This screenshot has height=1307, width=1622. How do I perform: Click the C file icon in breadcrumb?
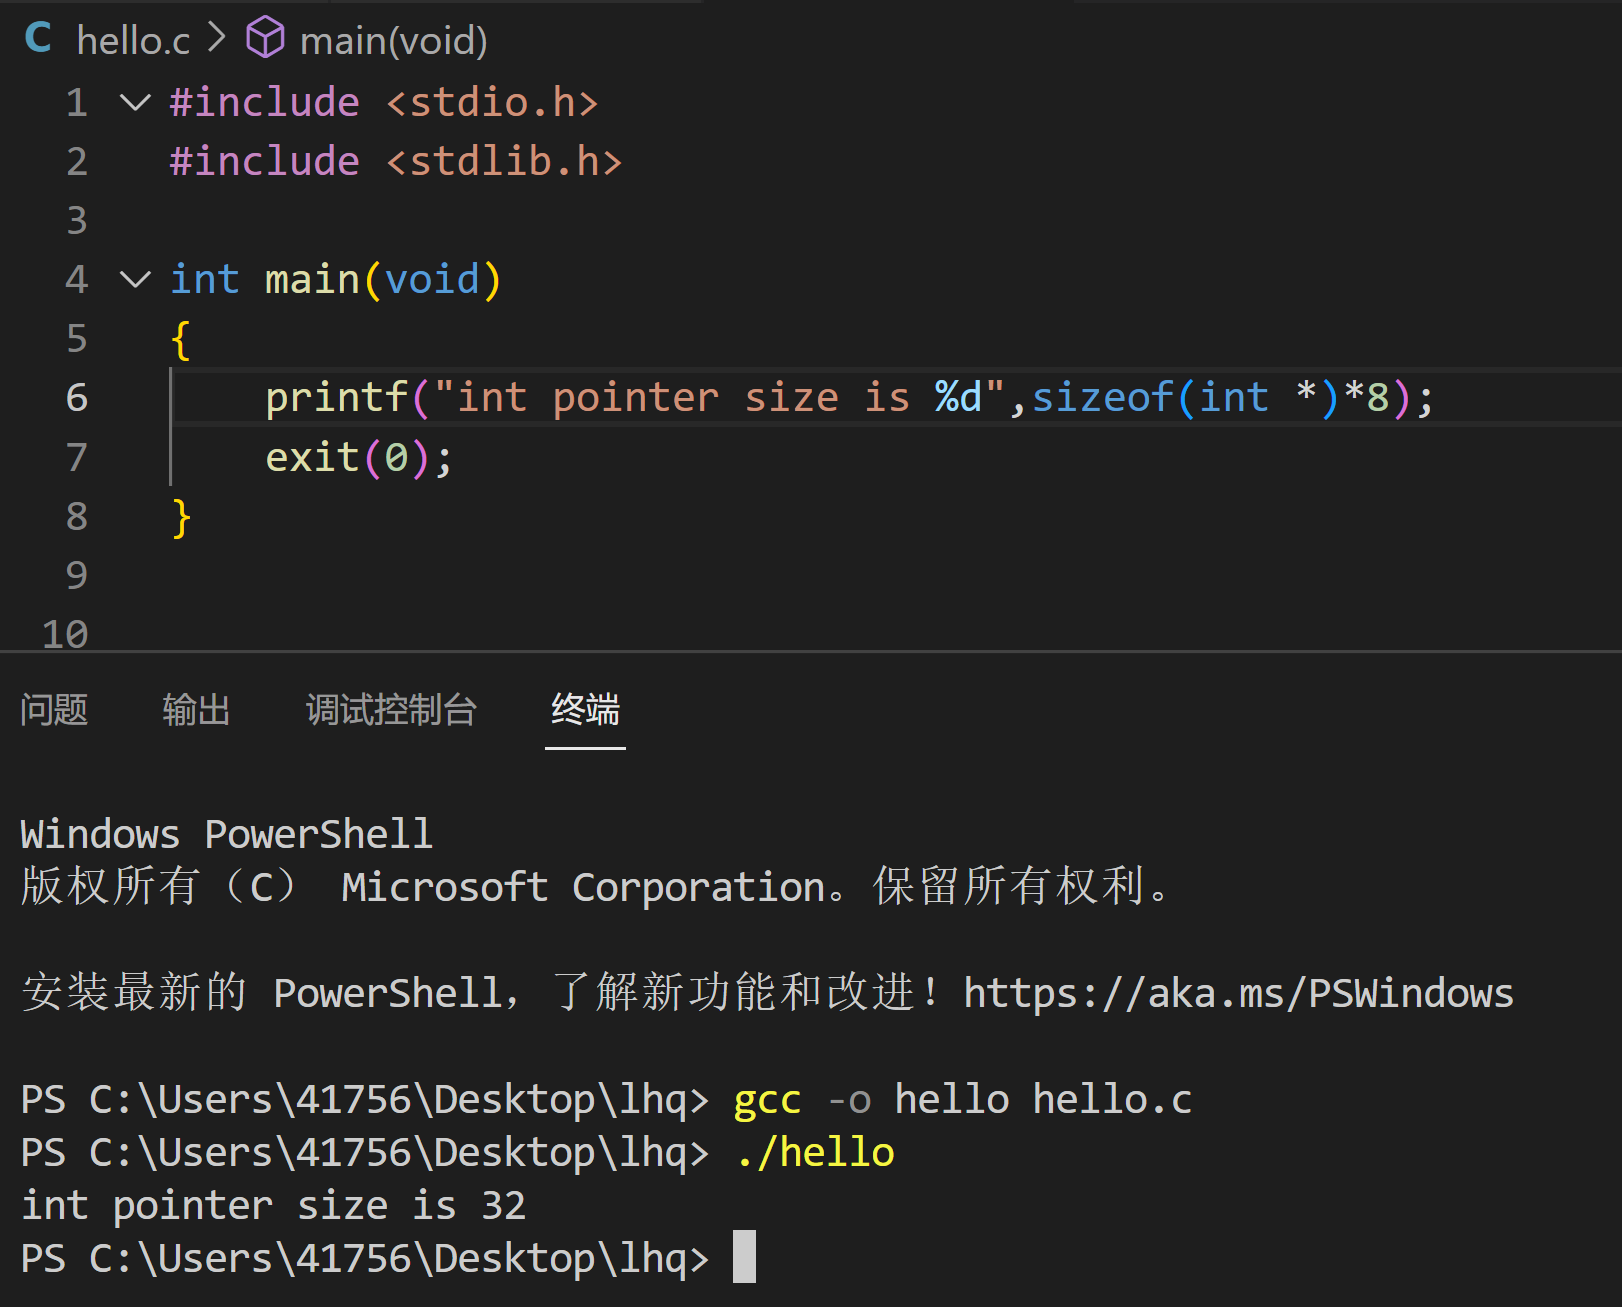[38, 39]
